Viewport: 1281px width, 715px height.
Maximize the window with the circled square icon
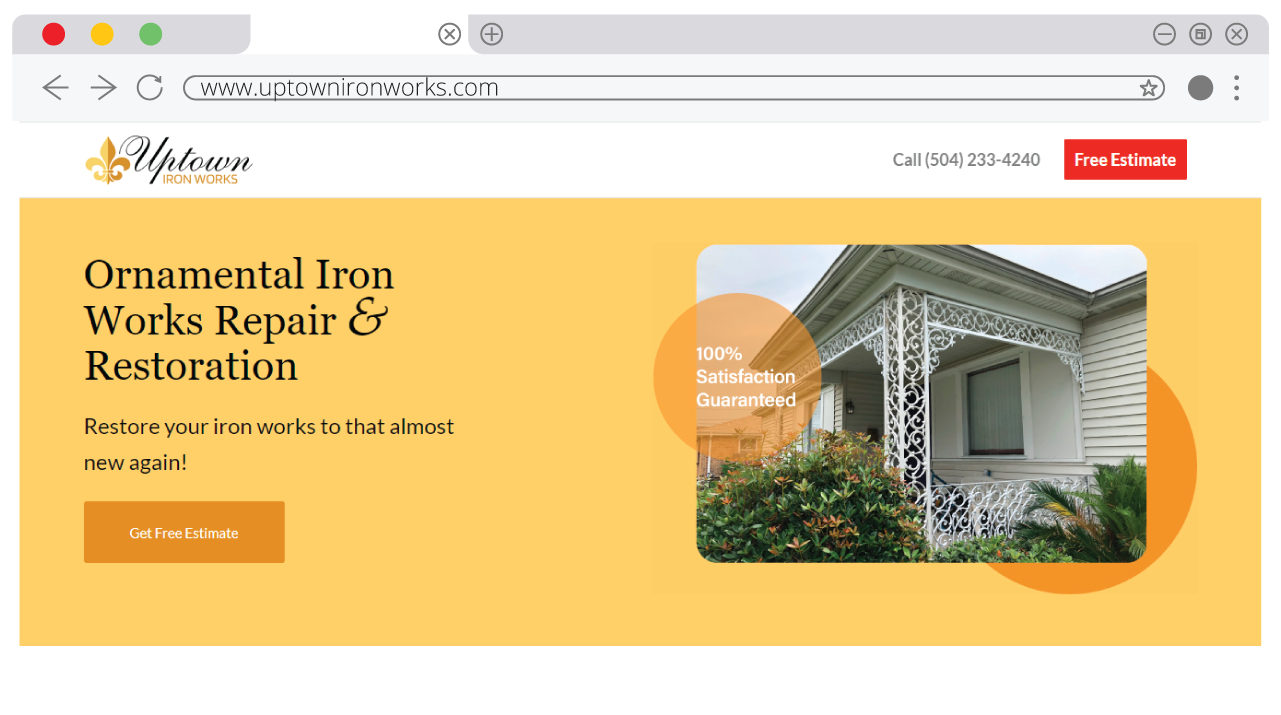1200,35
